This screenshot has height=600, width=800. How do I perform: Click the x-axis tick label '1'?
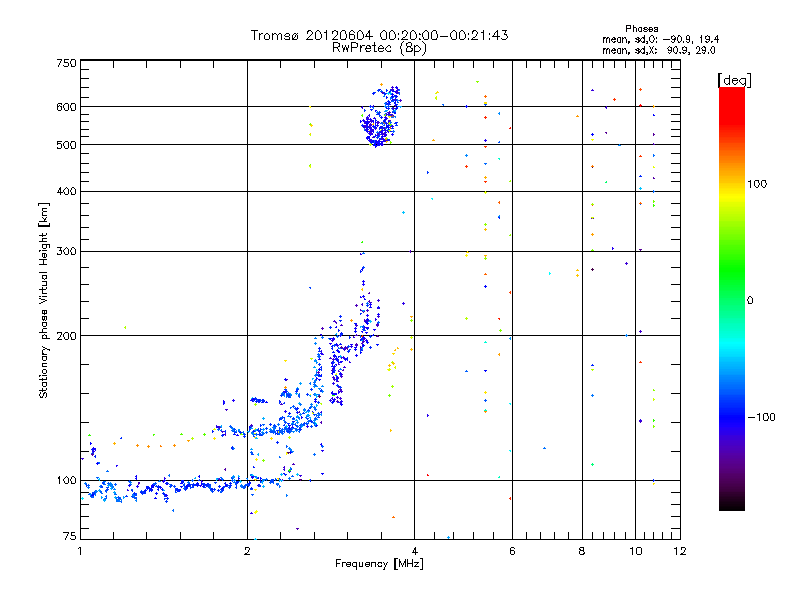tap(80, 551)
